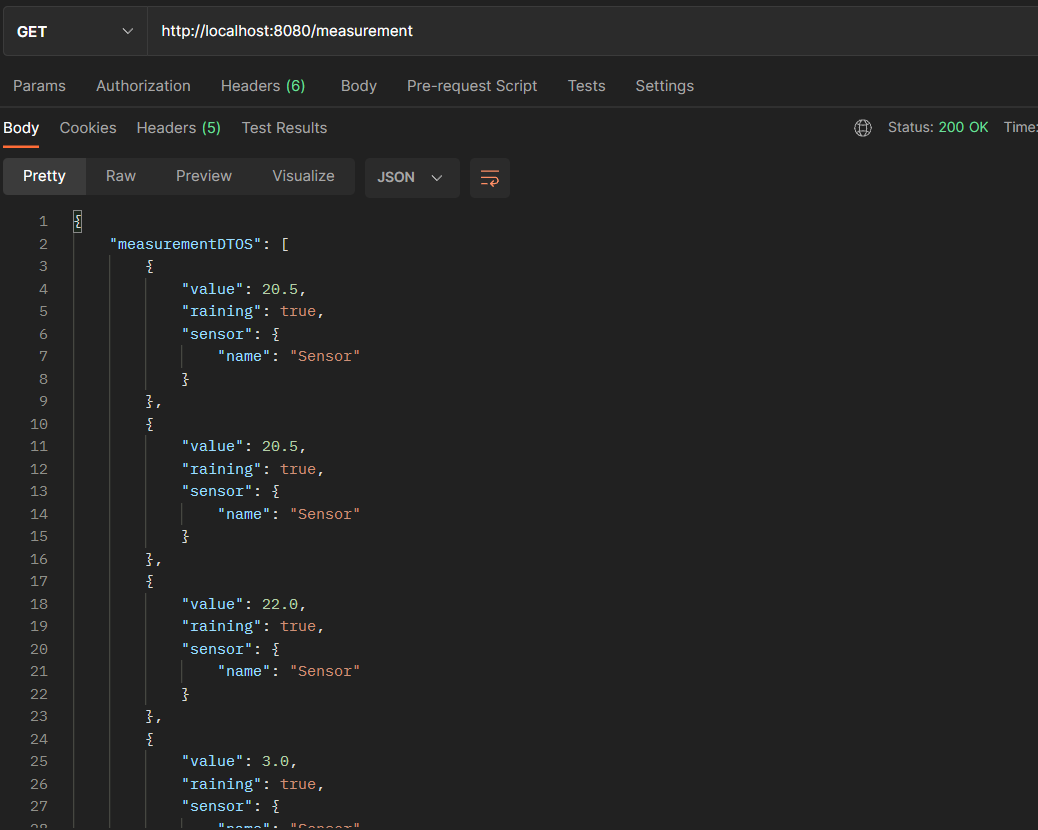Click the "sensor" key on line 20
The width and height of the screenshot is (1038, 830).
(x=217, y=649)
